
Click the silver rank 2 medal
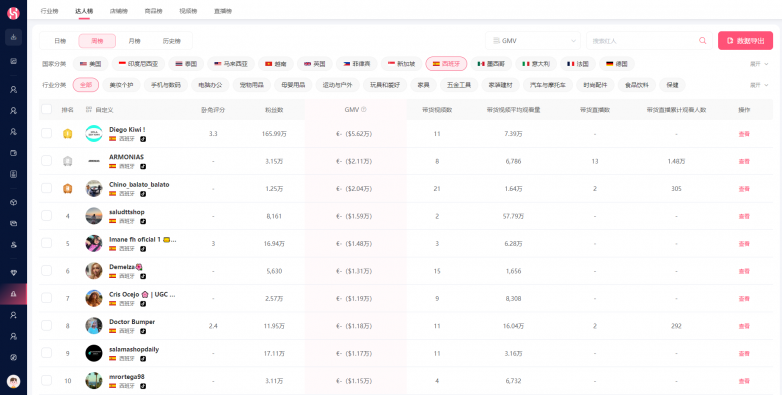tap(67, 161)
